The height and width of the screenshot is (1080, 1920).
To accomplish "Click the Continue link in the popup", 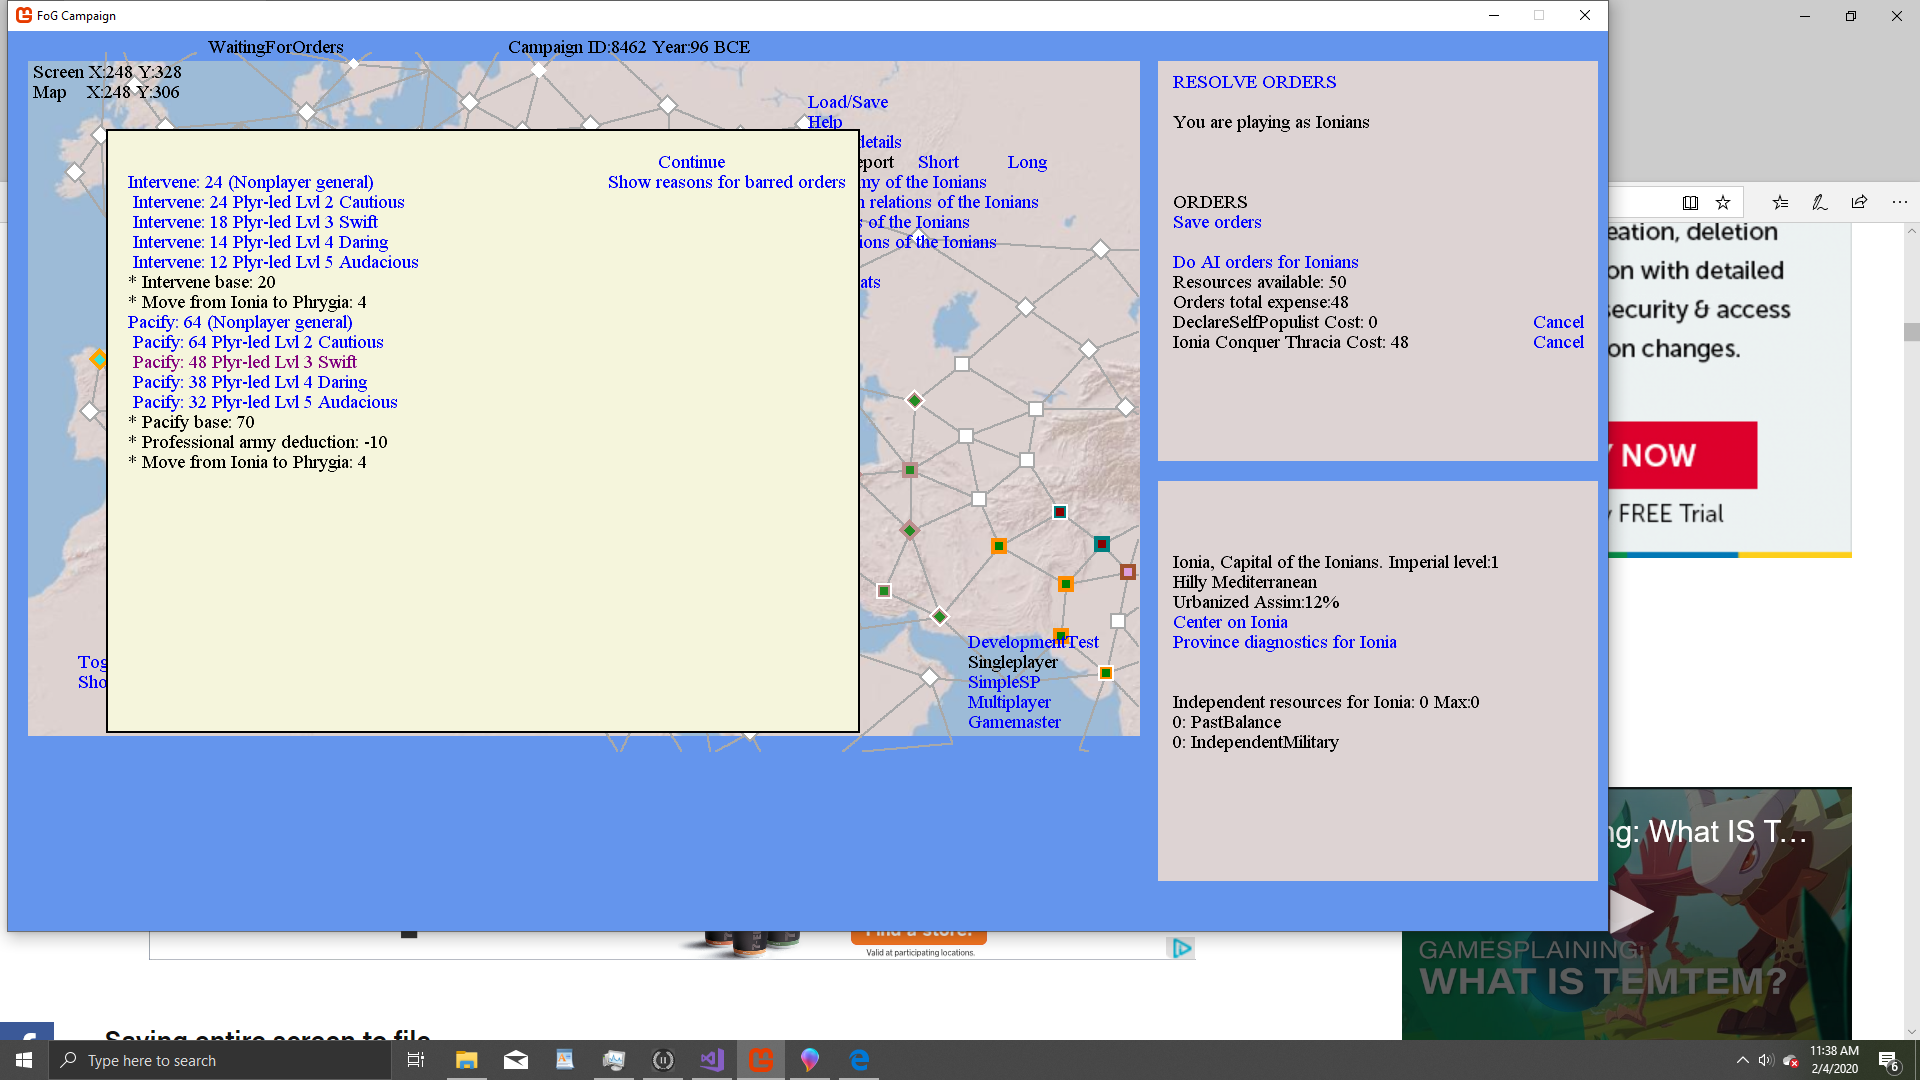I will point(691,162).
